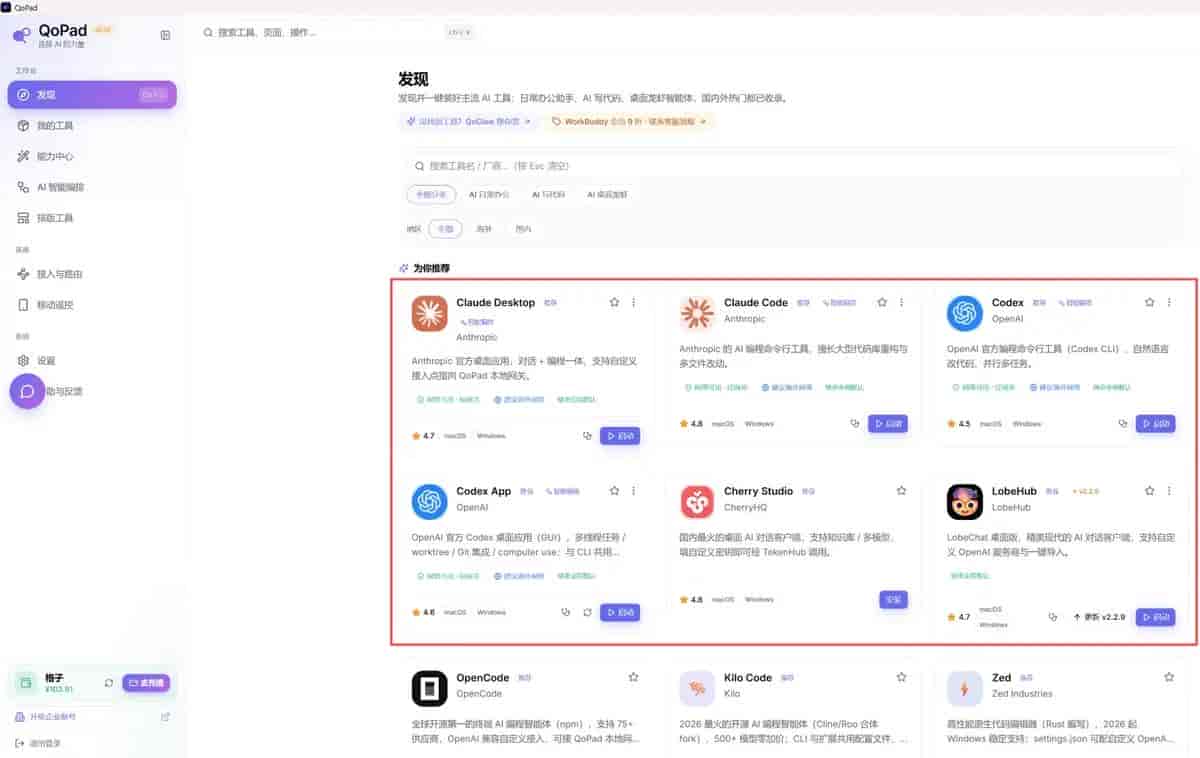Select the 国内 region filter

click(x=523, y=229)
